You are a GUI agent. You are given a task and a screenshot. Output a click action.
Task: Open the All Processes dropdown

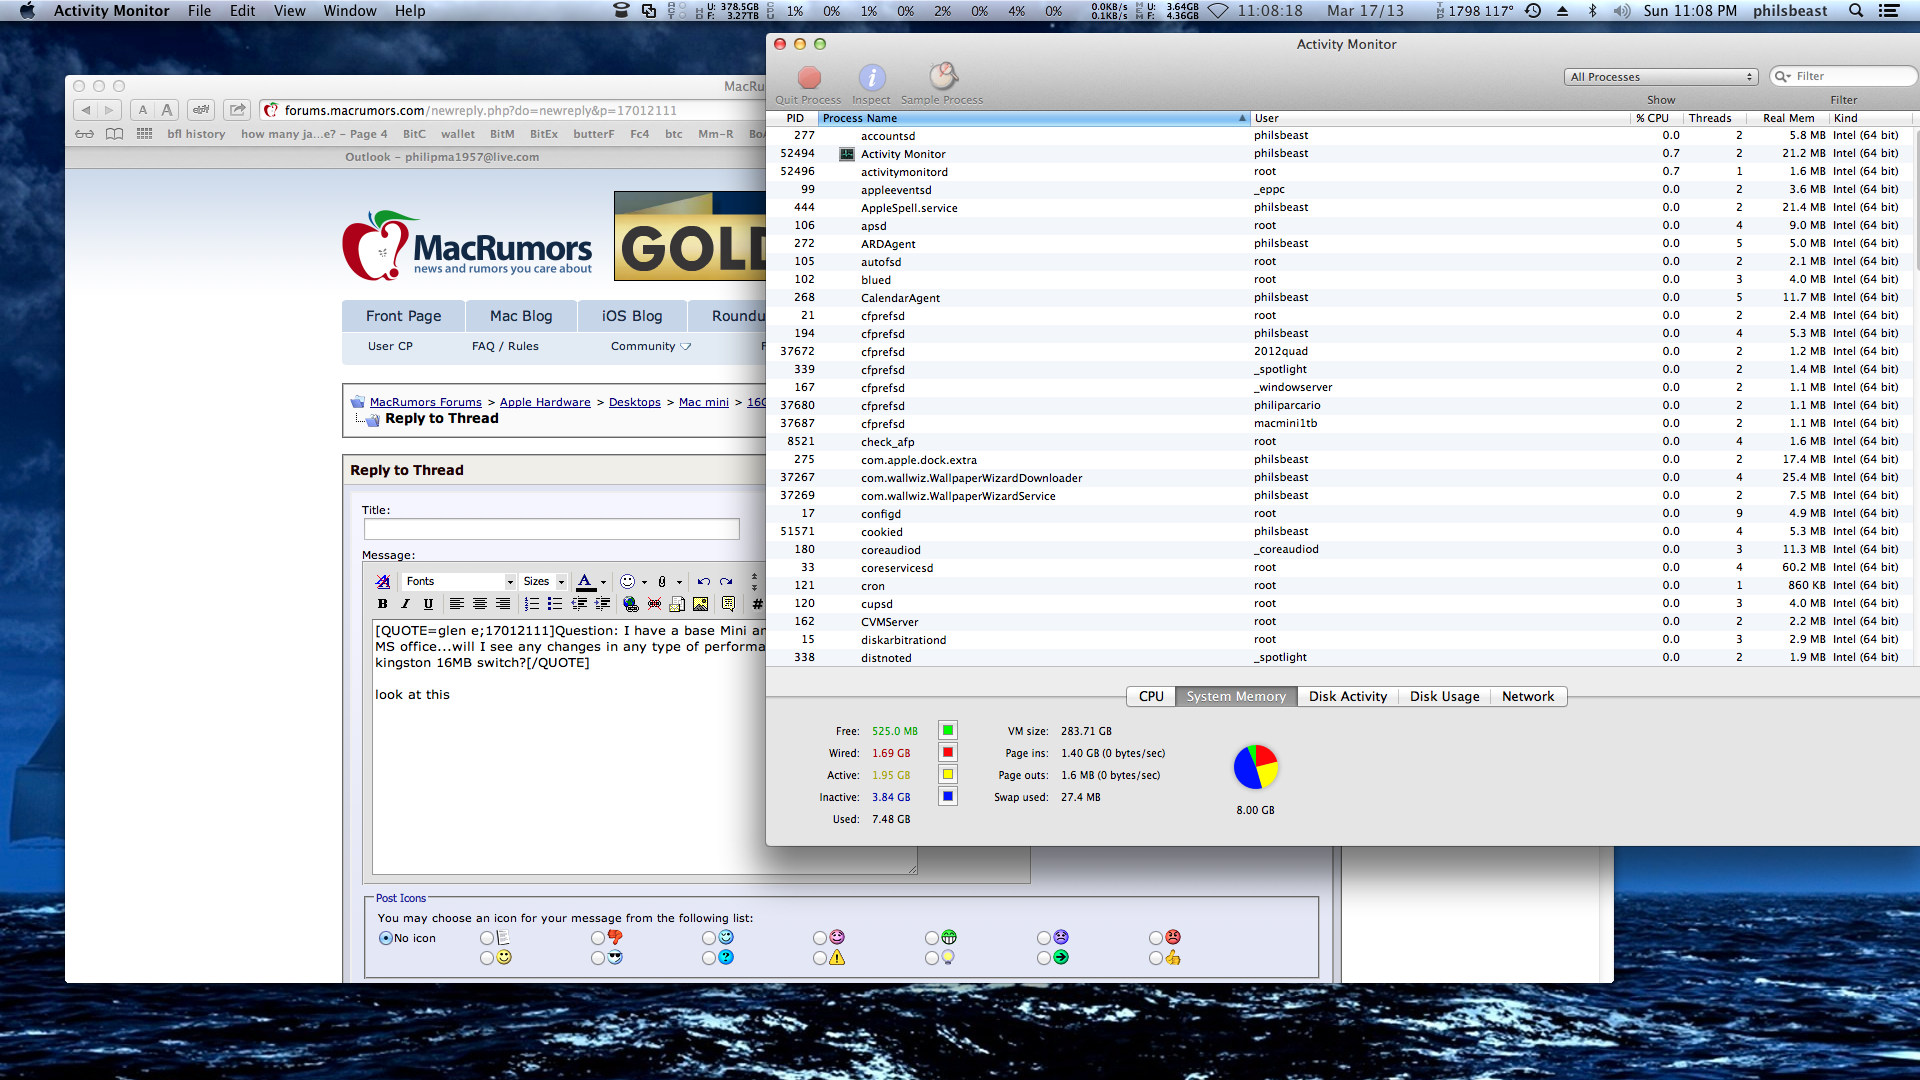pyautogui.click(x=1660, y=77)
